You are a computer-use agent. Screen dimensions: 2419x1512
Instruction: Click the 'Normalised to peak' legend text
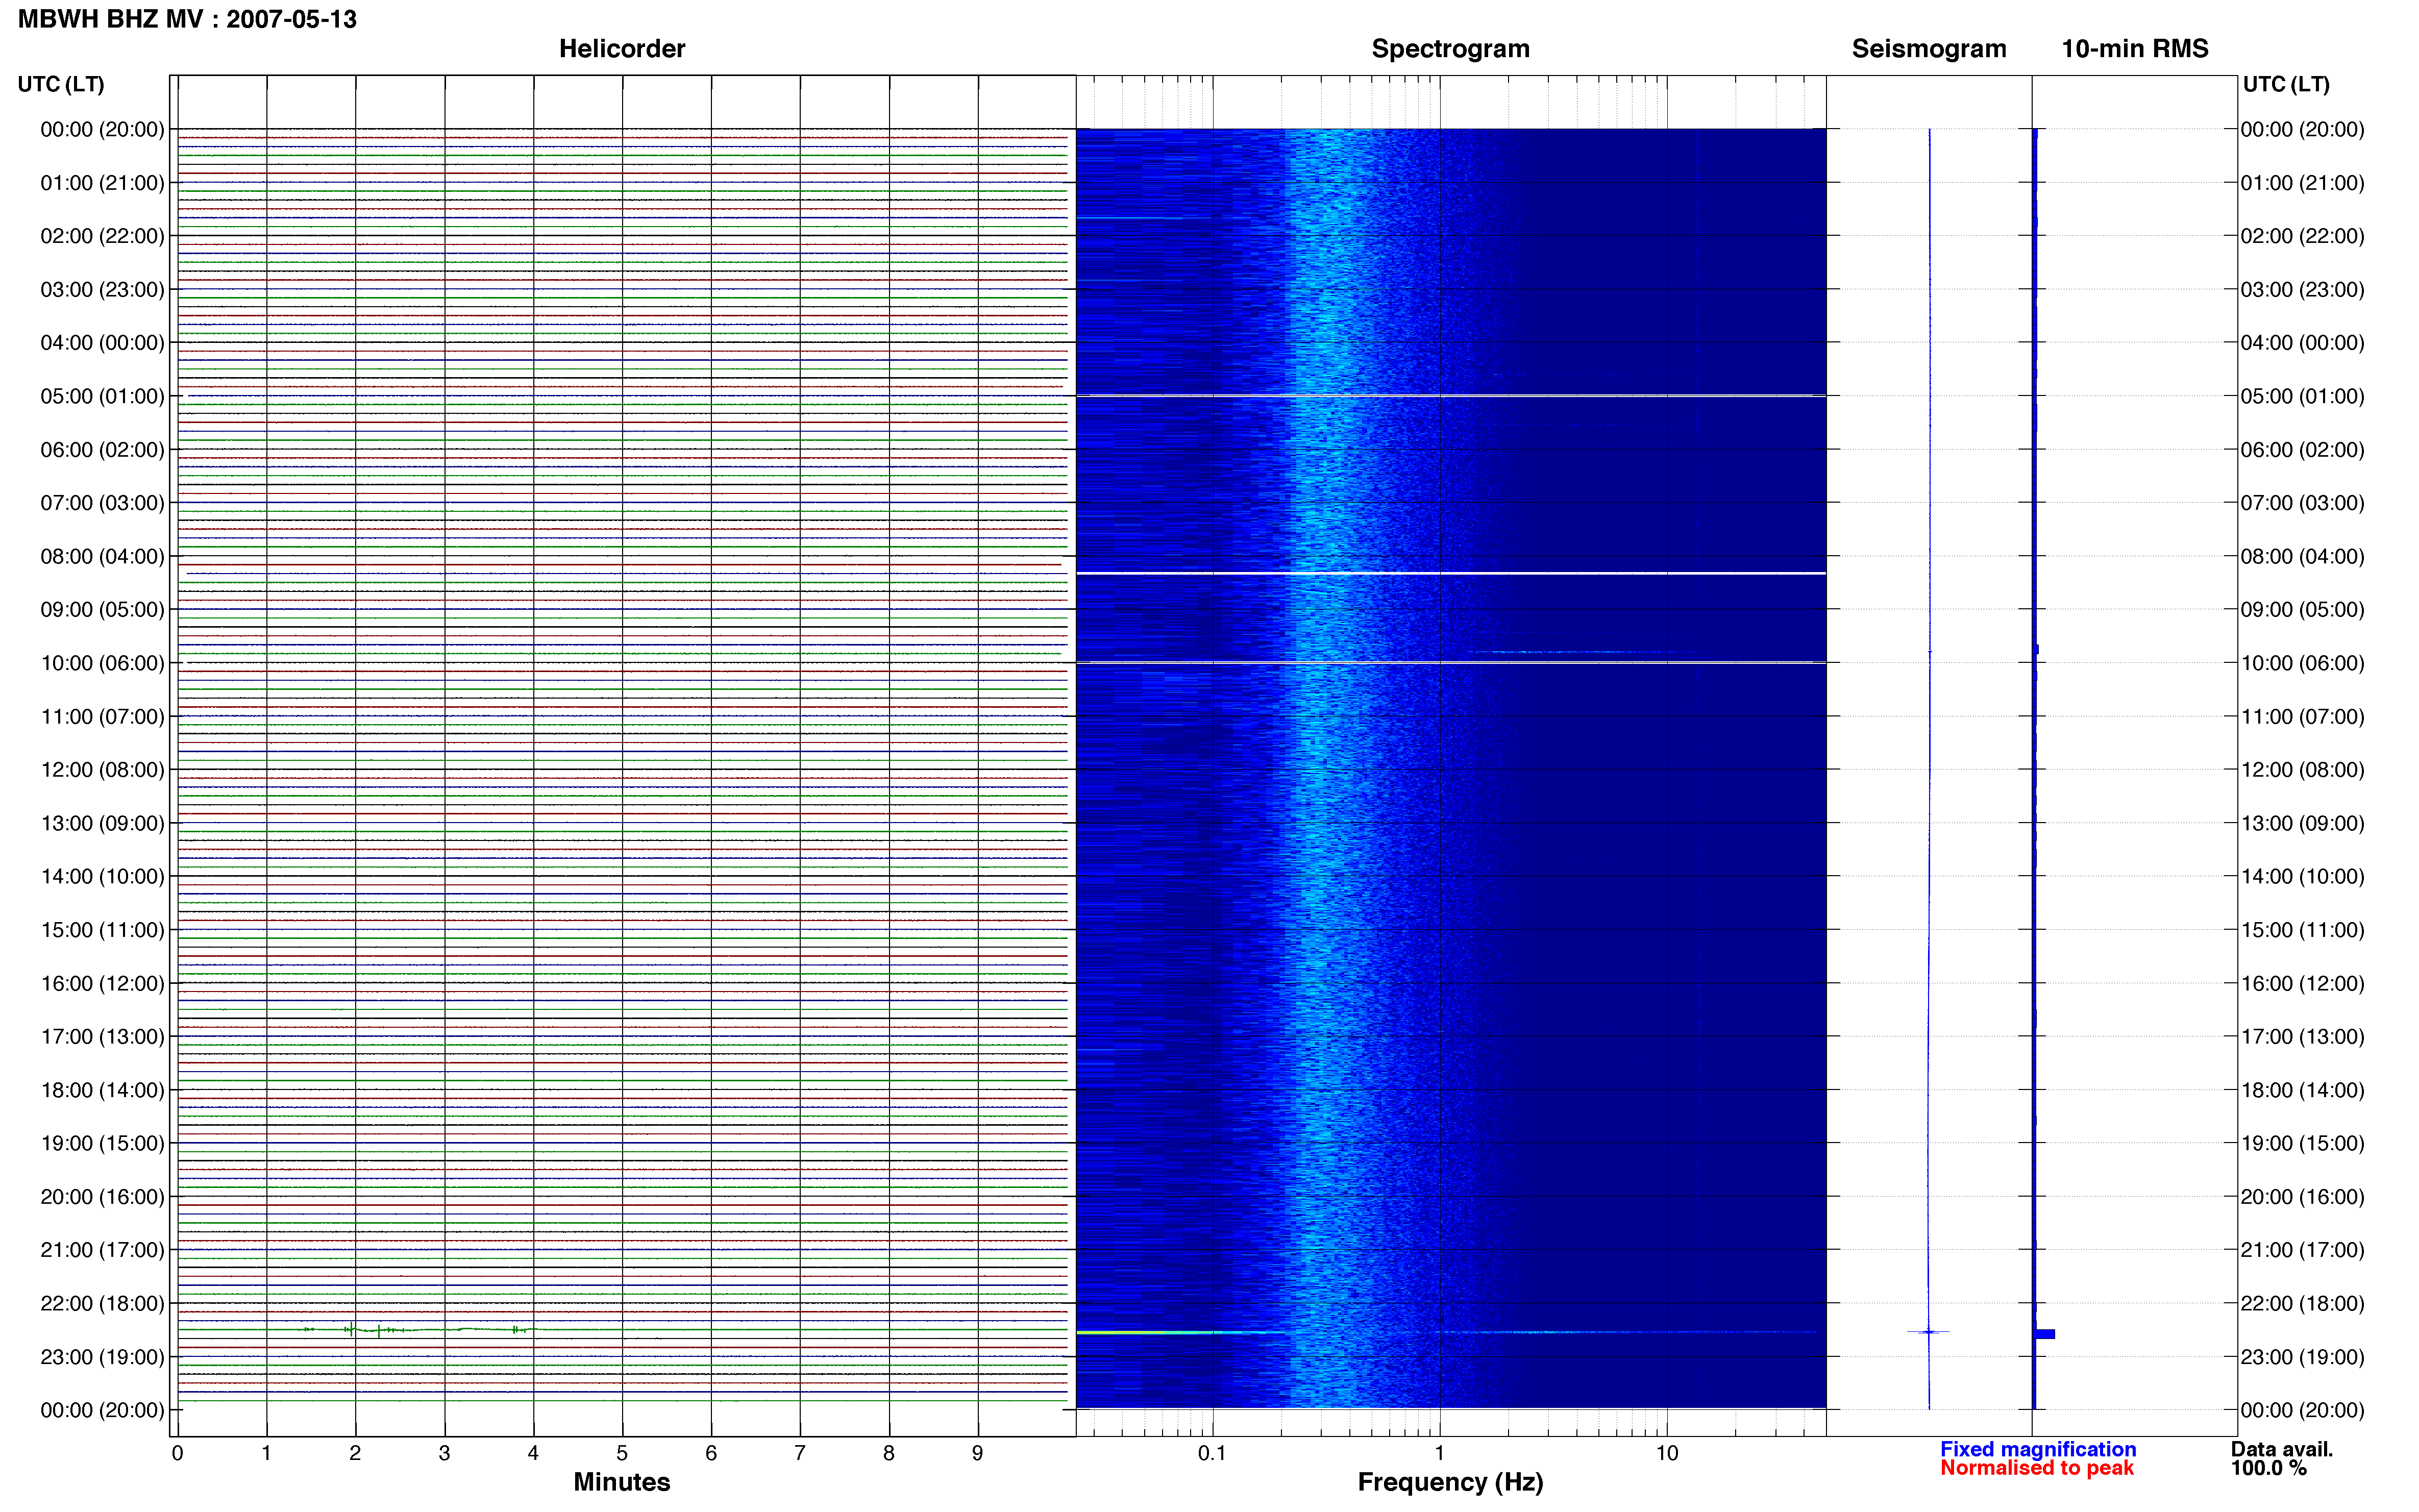coord(2037,1468)
